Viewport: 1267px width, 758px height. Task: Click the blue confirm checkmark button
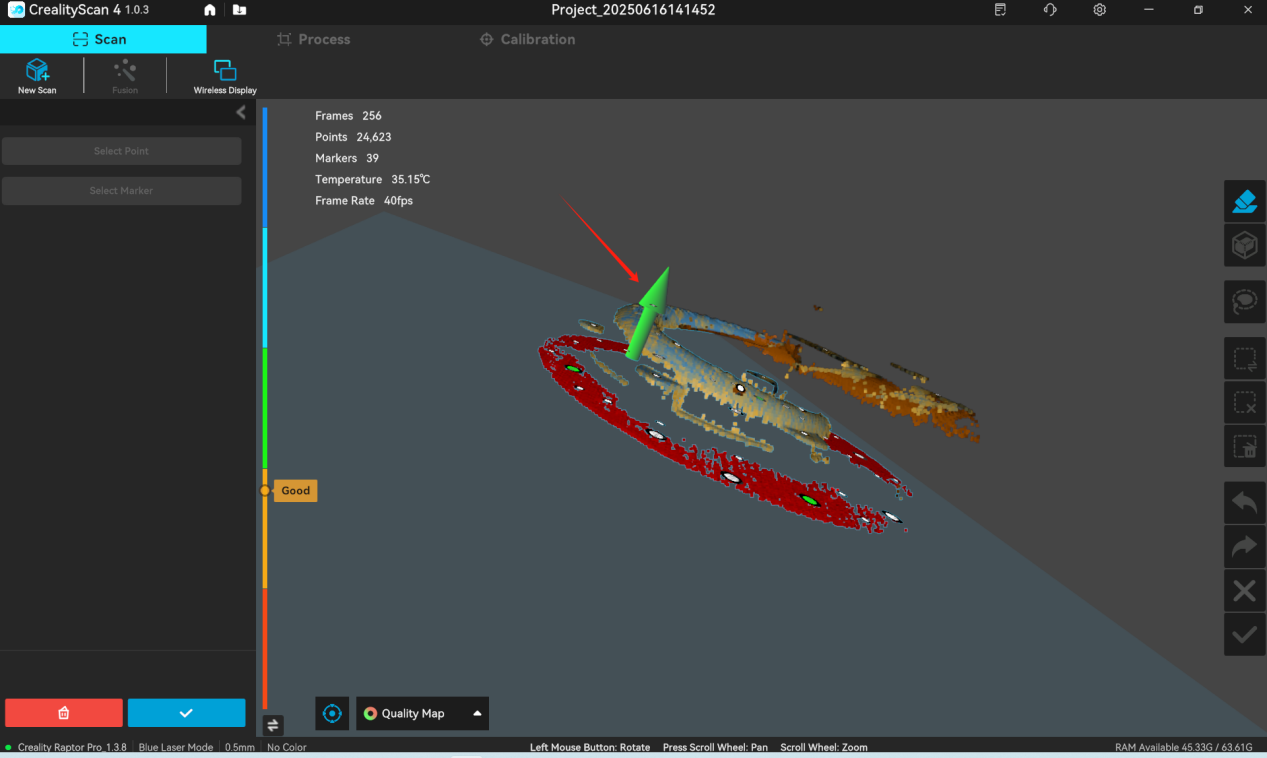tap(186, 712)
